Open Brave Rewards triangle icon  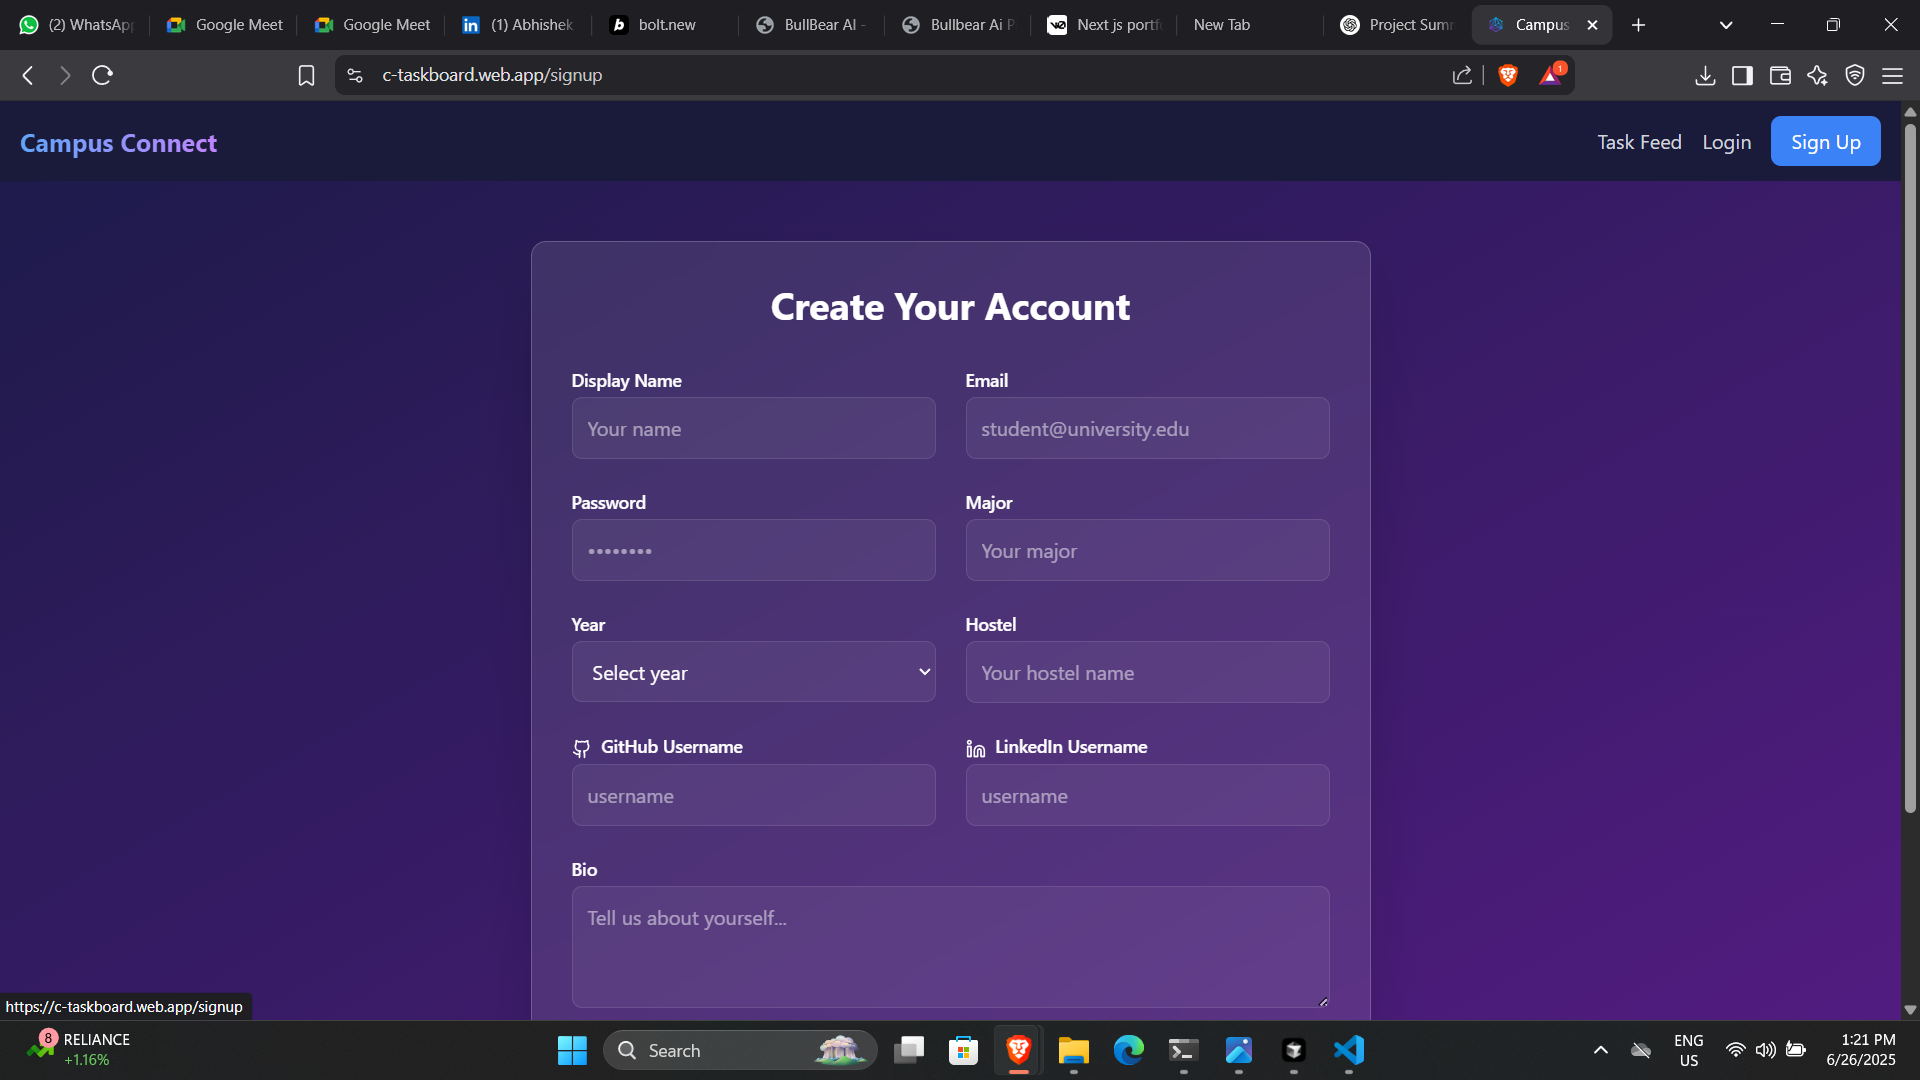(1550, 75)
